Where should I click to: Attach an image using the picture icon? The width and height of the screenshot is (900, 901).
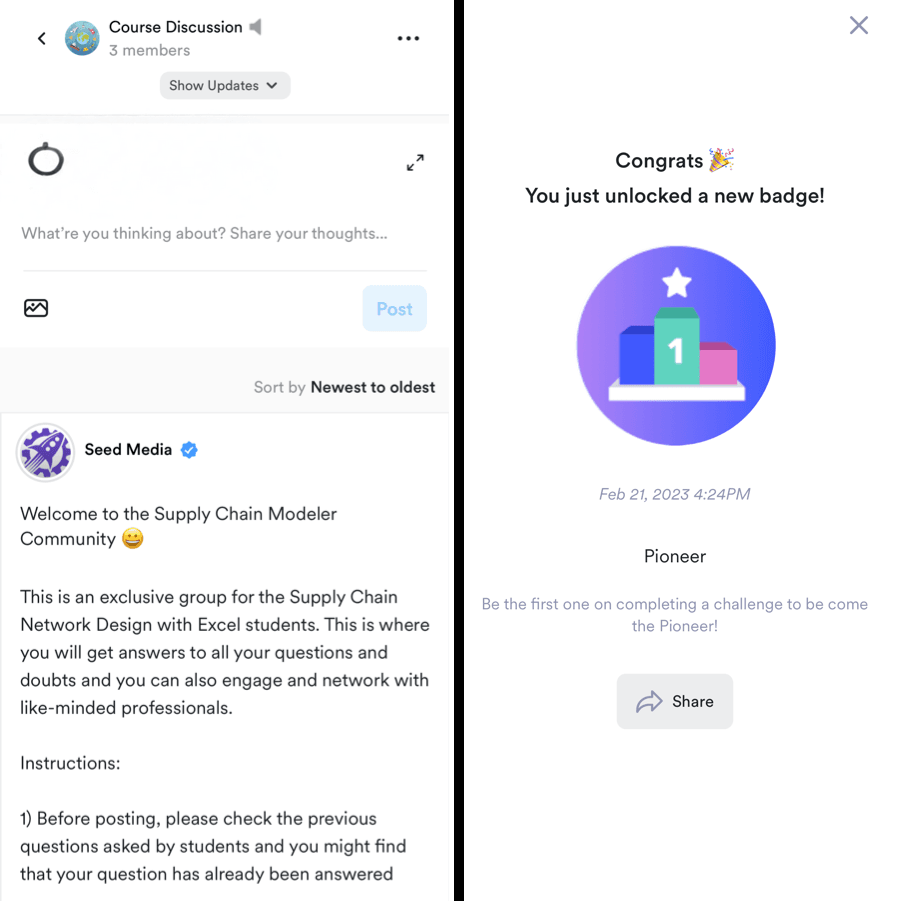pyautogui.click(x=36, y=308)
